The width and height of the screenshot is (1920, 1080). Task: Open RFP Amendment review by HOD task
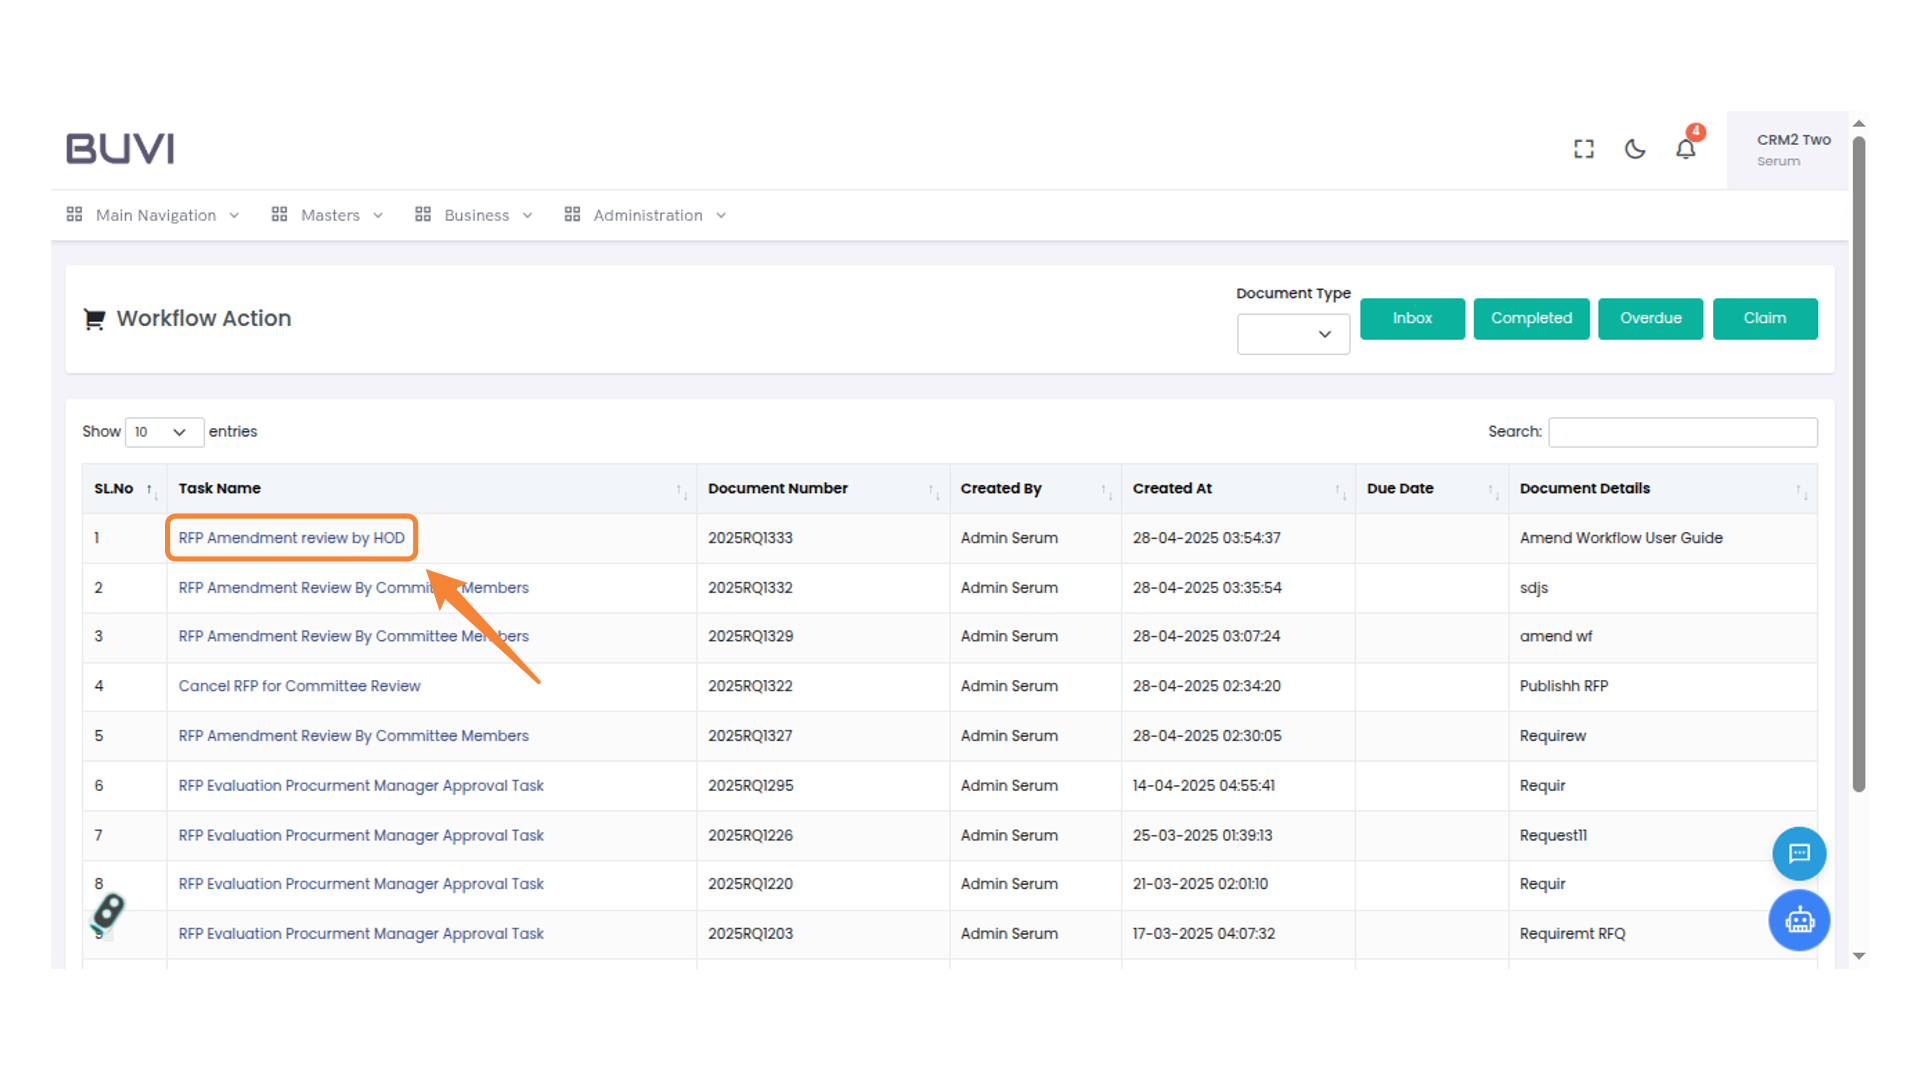tap(291, 538)
